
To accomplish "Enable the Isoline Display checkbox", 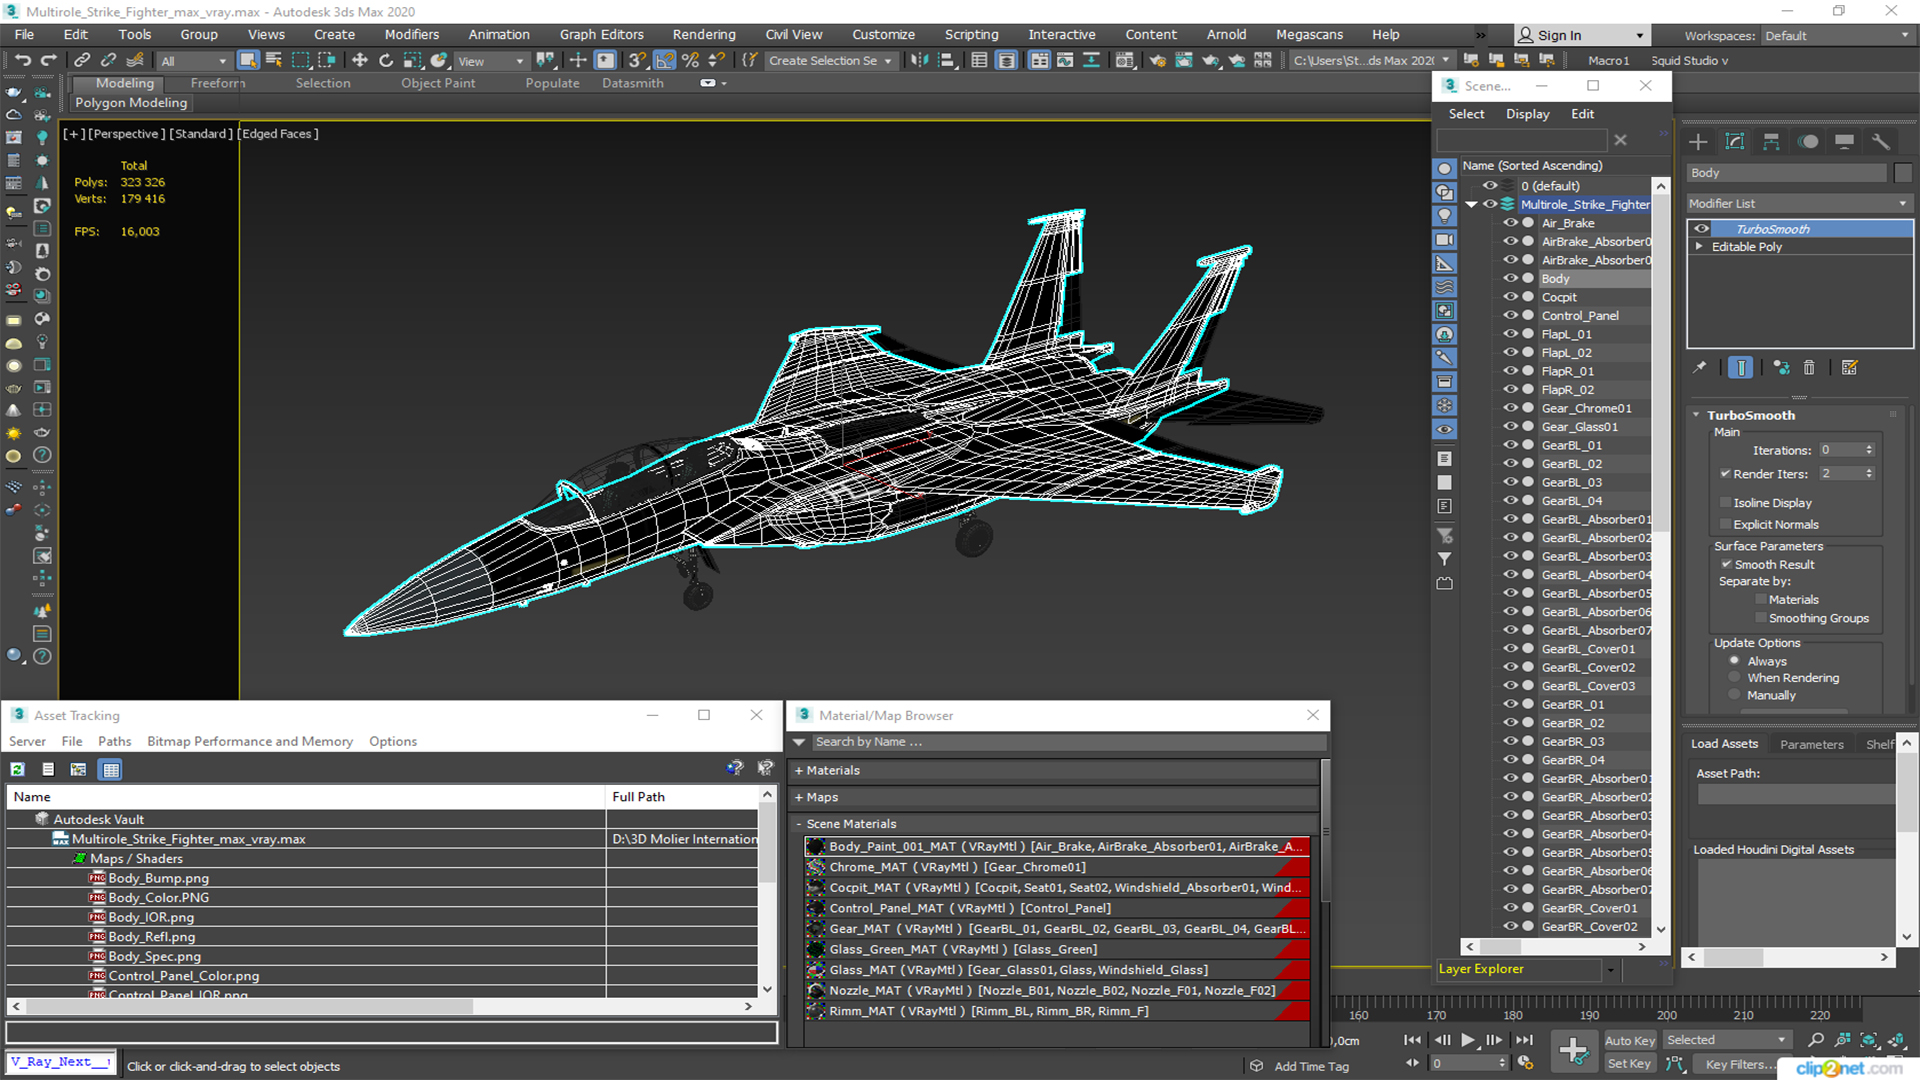I will click(x=1726, y=503).
